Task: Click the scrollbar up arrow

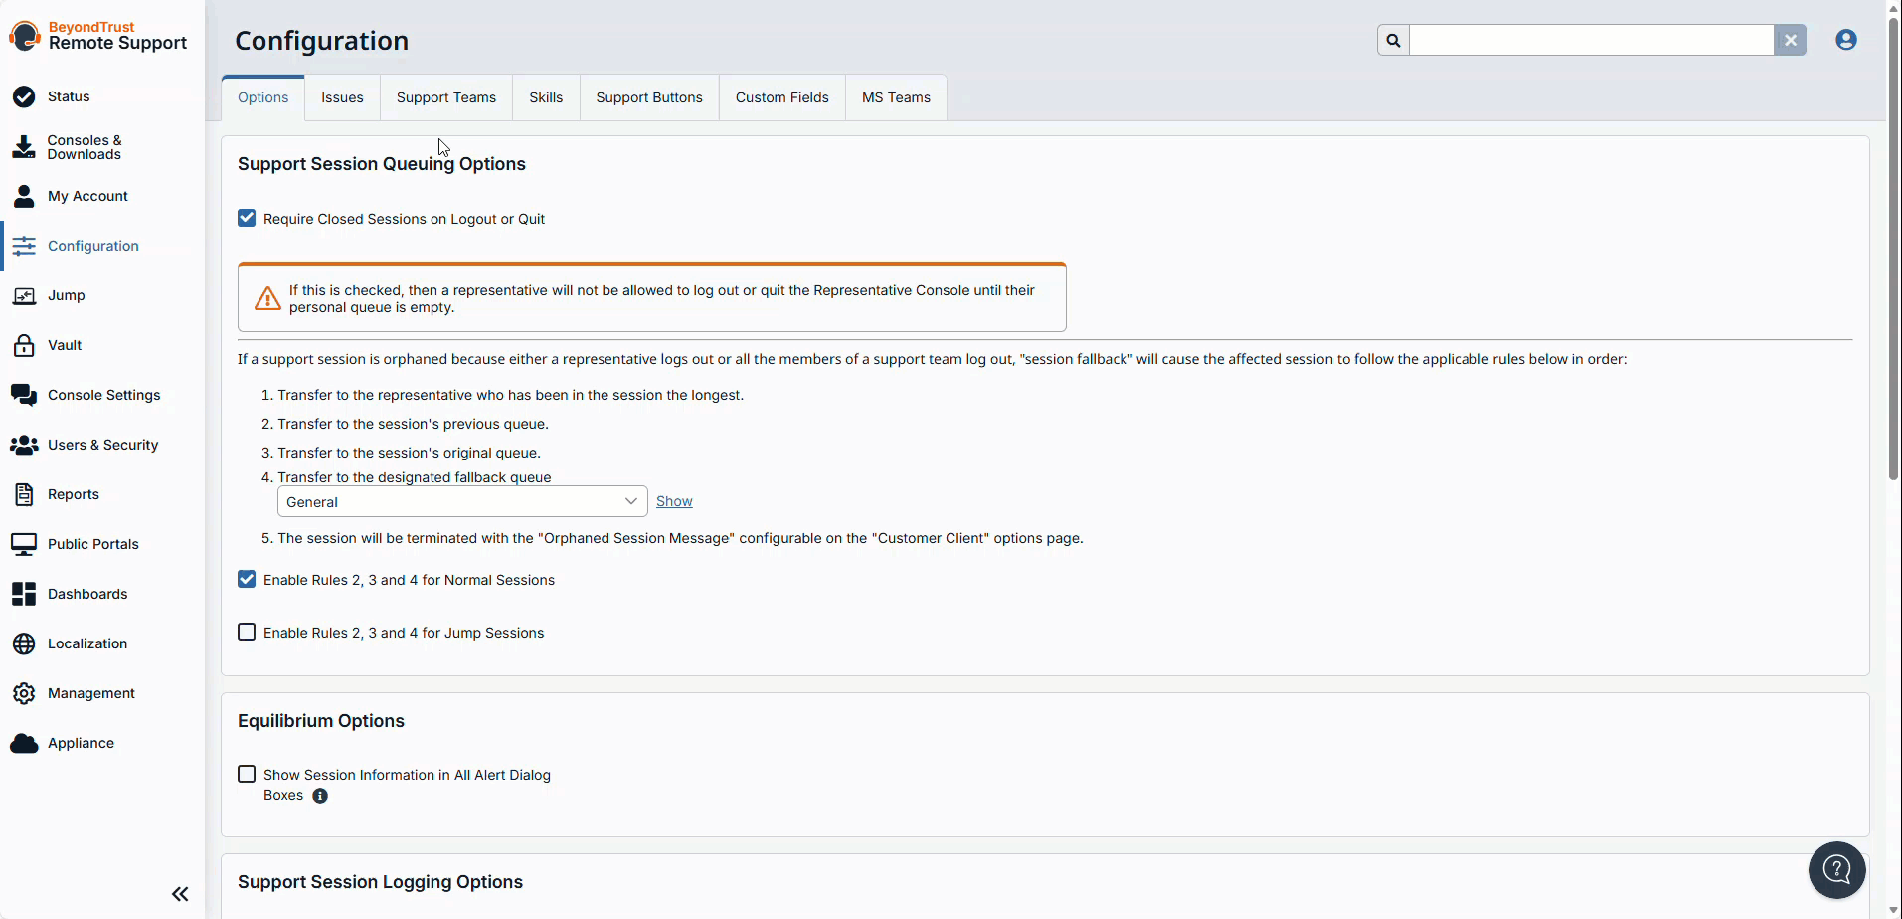Action: tap(1892, 7)
